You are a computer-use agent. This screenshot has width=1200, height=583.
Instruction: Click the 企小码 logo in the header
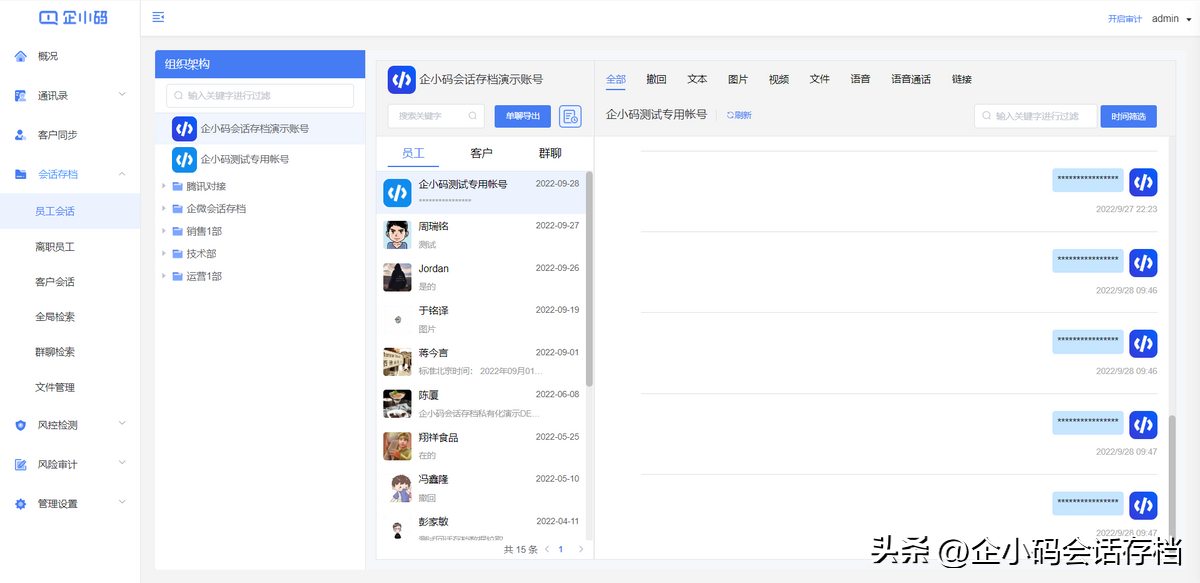[x=73, y=17]
